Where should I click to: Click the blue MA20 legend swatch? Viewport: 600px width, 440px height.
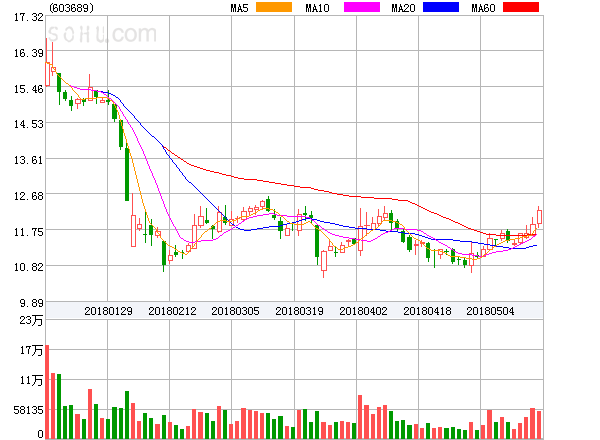[x=441, y=7]
